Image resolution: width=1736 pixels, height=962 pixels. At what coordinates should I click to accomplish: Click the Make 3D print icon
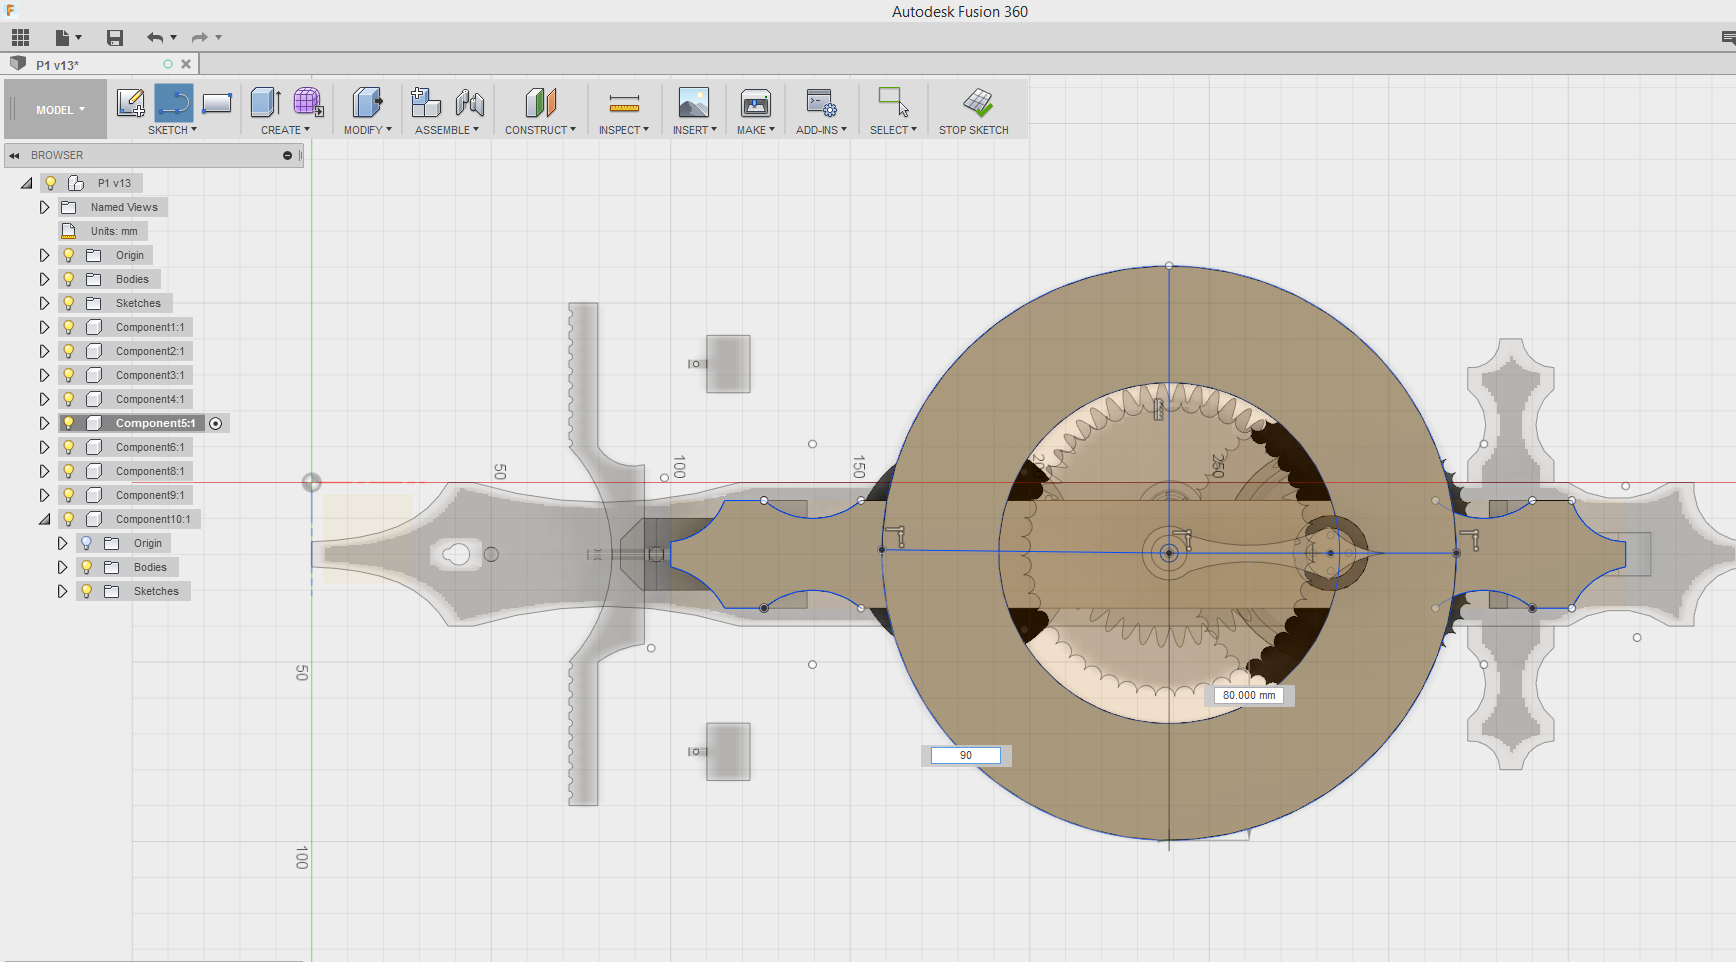click(756, 102)
